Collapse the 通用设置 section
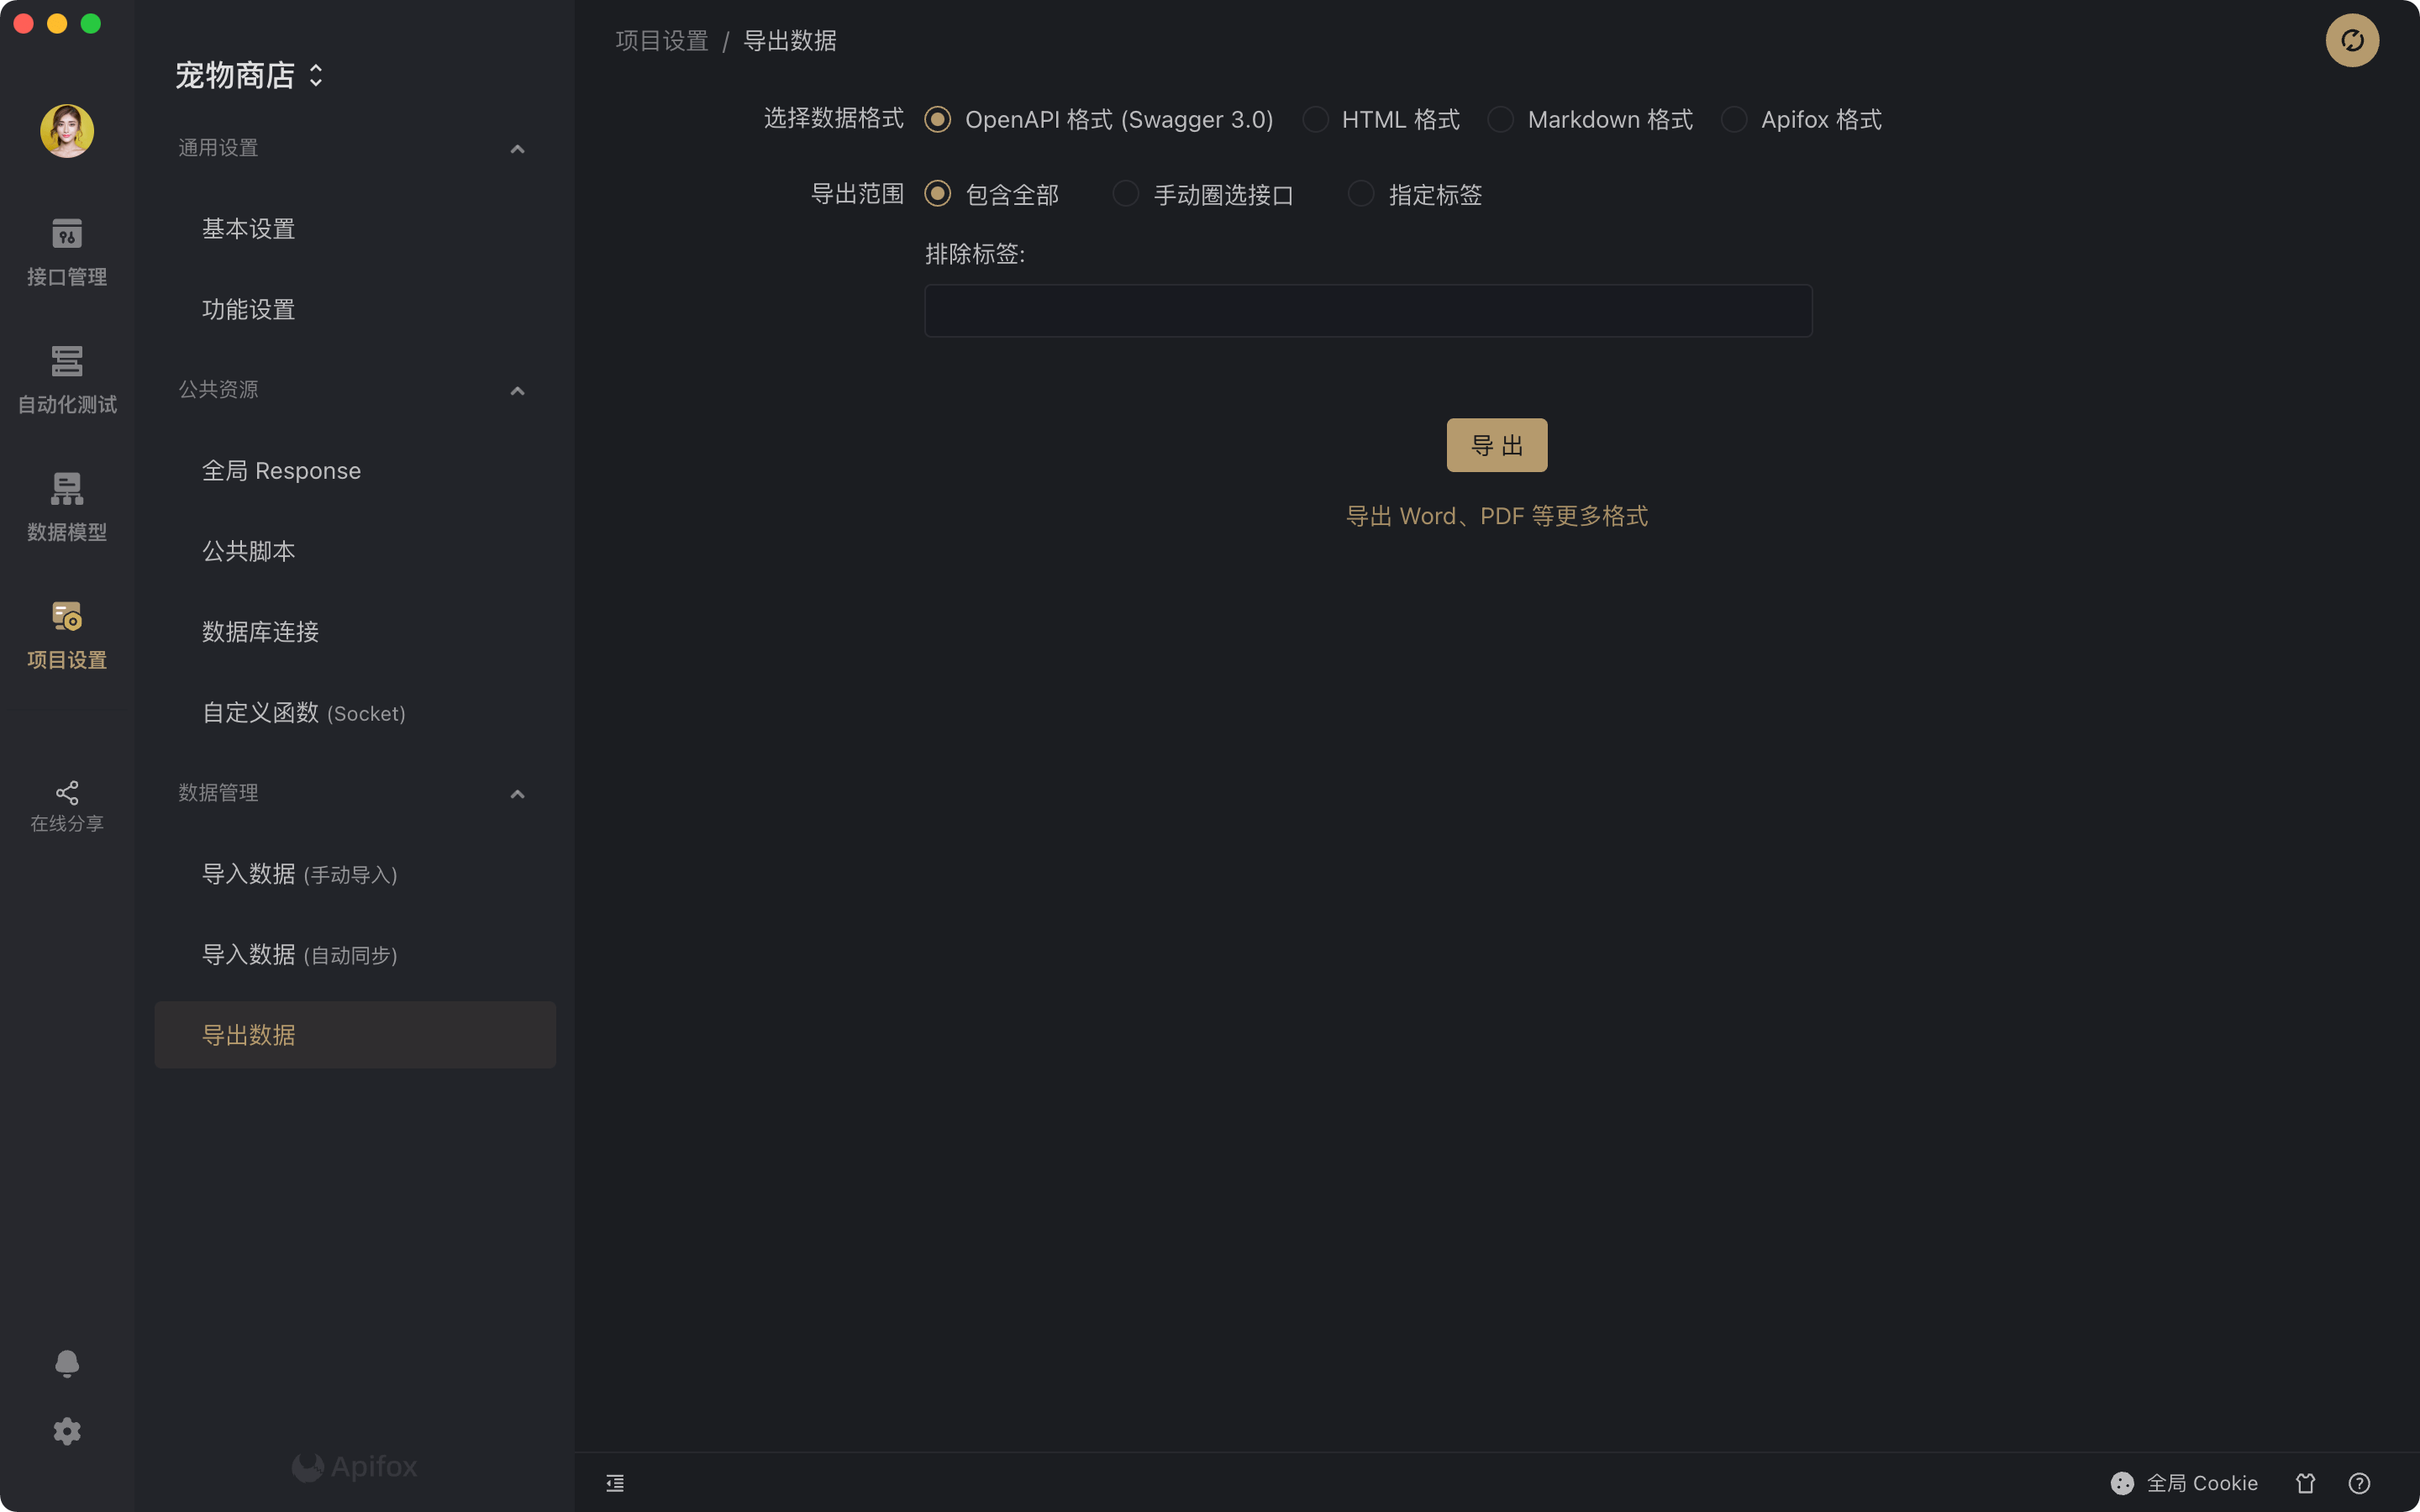The height and width of the screenshot is (1512, 2420). pos(517,149)
